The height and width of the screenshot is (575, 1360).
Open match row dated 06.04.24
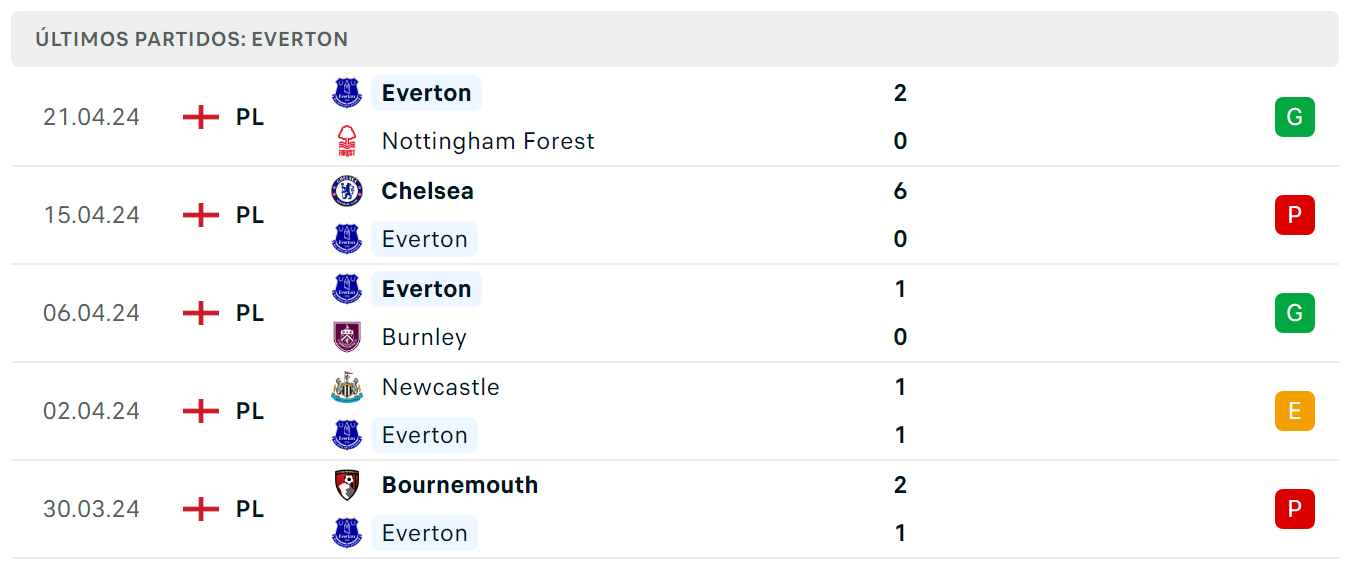click(x=675, y=313)
